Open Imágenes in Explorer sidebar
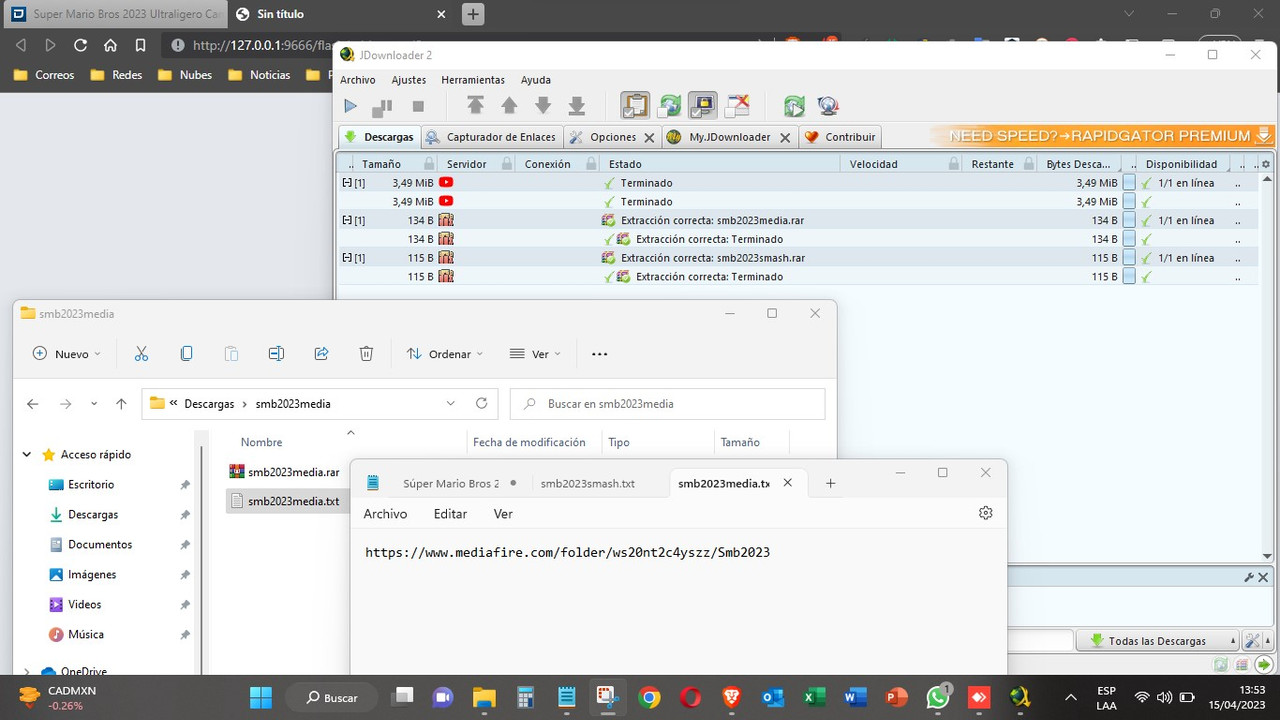 pyautogui.click(x=92, y=575)
